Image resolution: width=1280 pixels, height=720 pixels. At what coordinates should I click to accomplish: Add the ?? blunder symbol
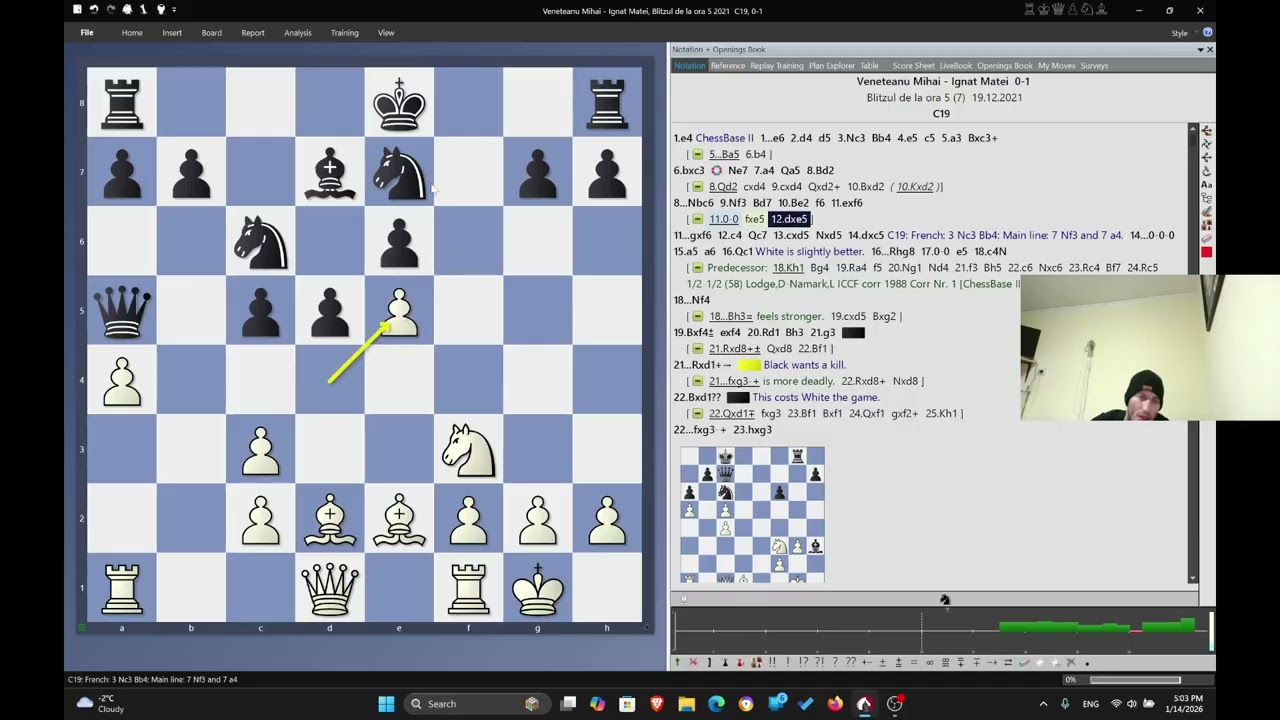pyautogui.click(x=850, y=662)
